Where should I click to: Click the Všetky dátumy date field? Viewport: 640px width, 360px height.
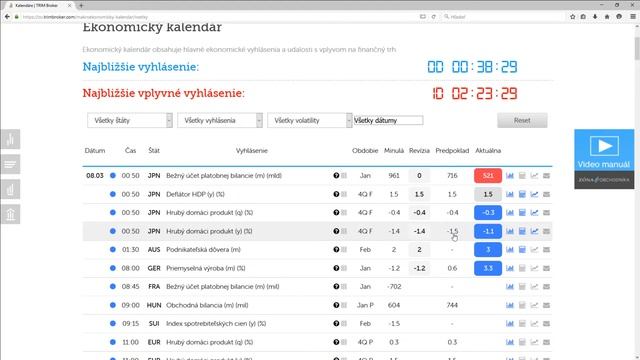[x=388, y=120]
